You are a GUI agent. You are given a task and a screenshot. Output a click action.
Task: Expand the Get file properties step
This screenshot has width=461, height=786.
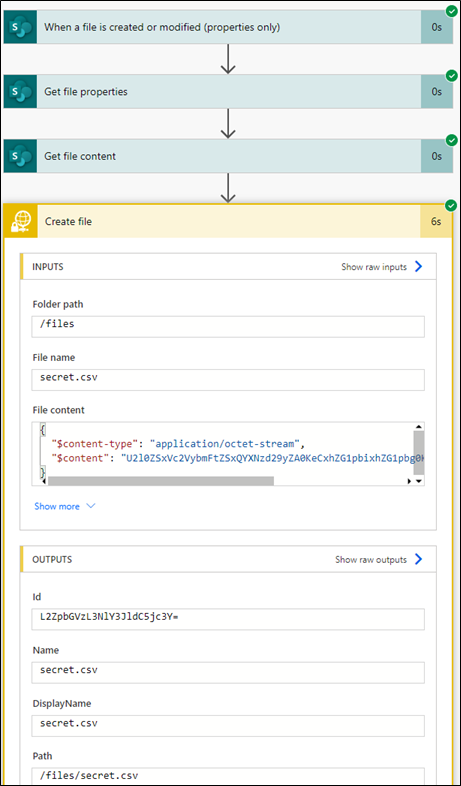click(x=228, y=92)
